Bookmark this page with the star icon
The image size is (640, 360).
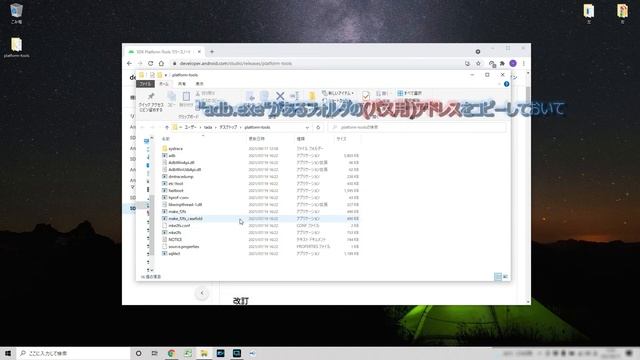click(x=478, y=64)
